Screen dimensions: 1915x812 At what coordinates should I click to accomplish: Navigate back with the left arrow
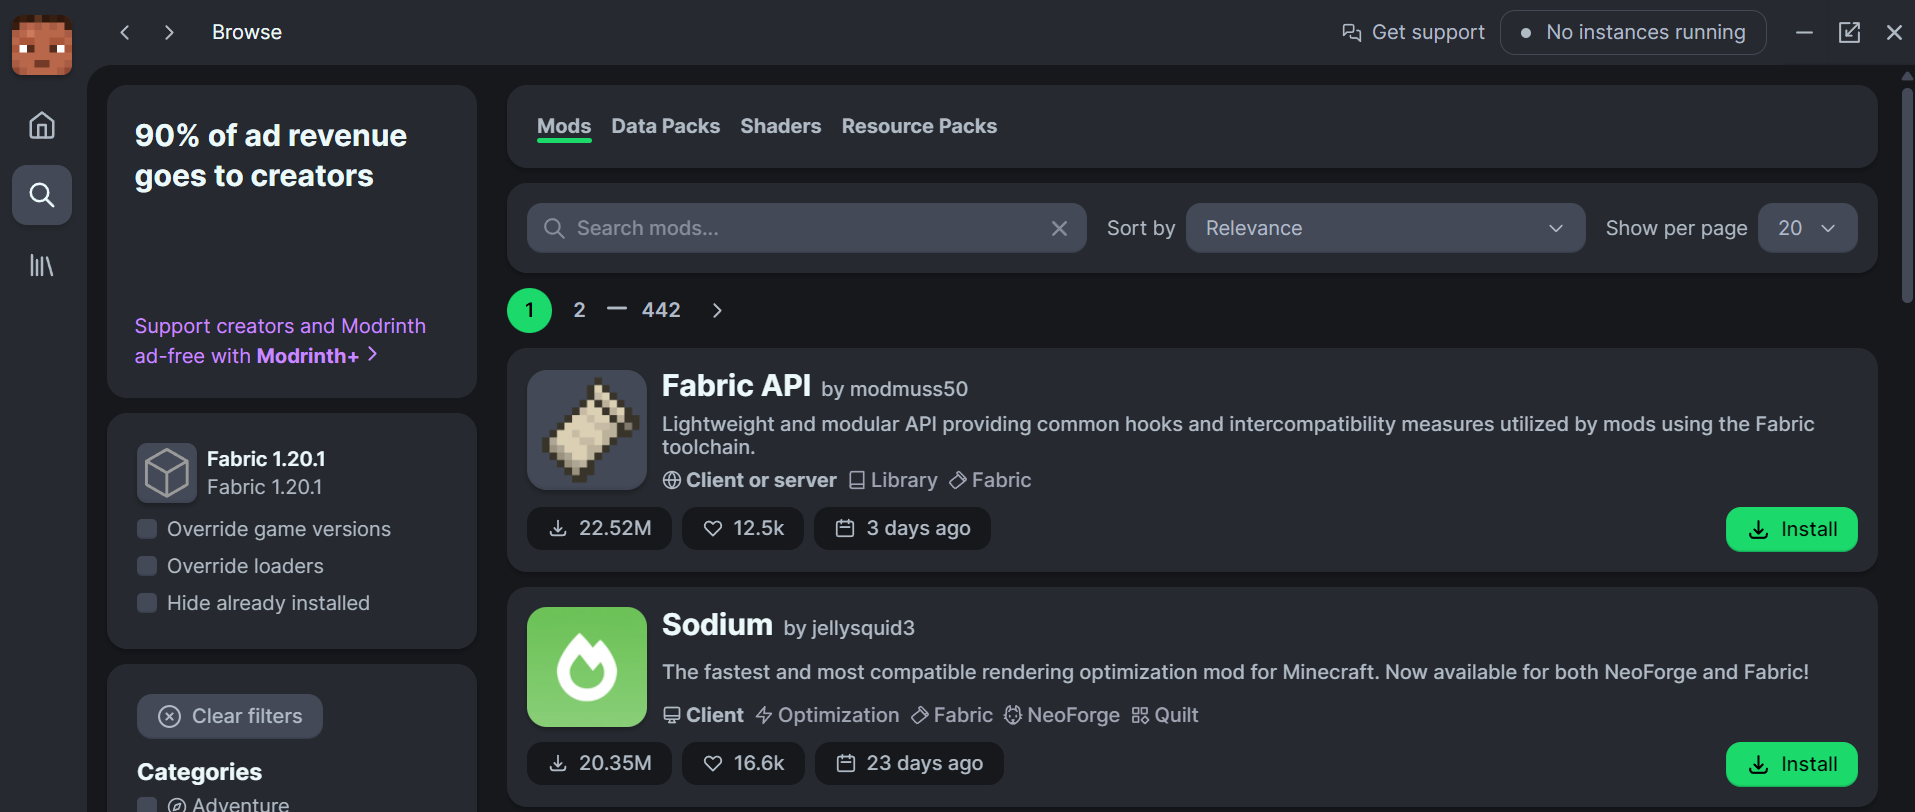tap(125, 32)
